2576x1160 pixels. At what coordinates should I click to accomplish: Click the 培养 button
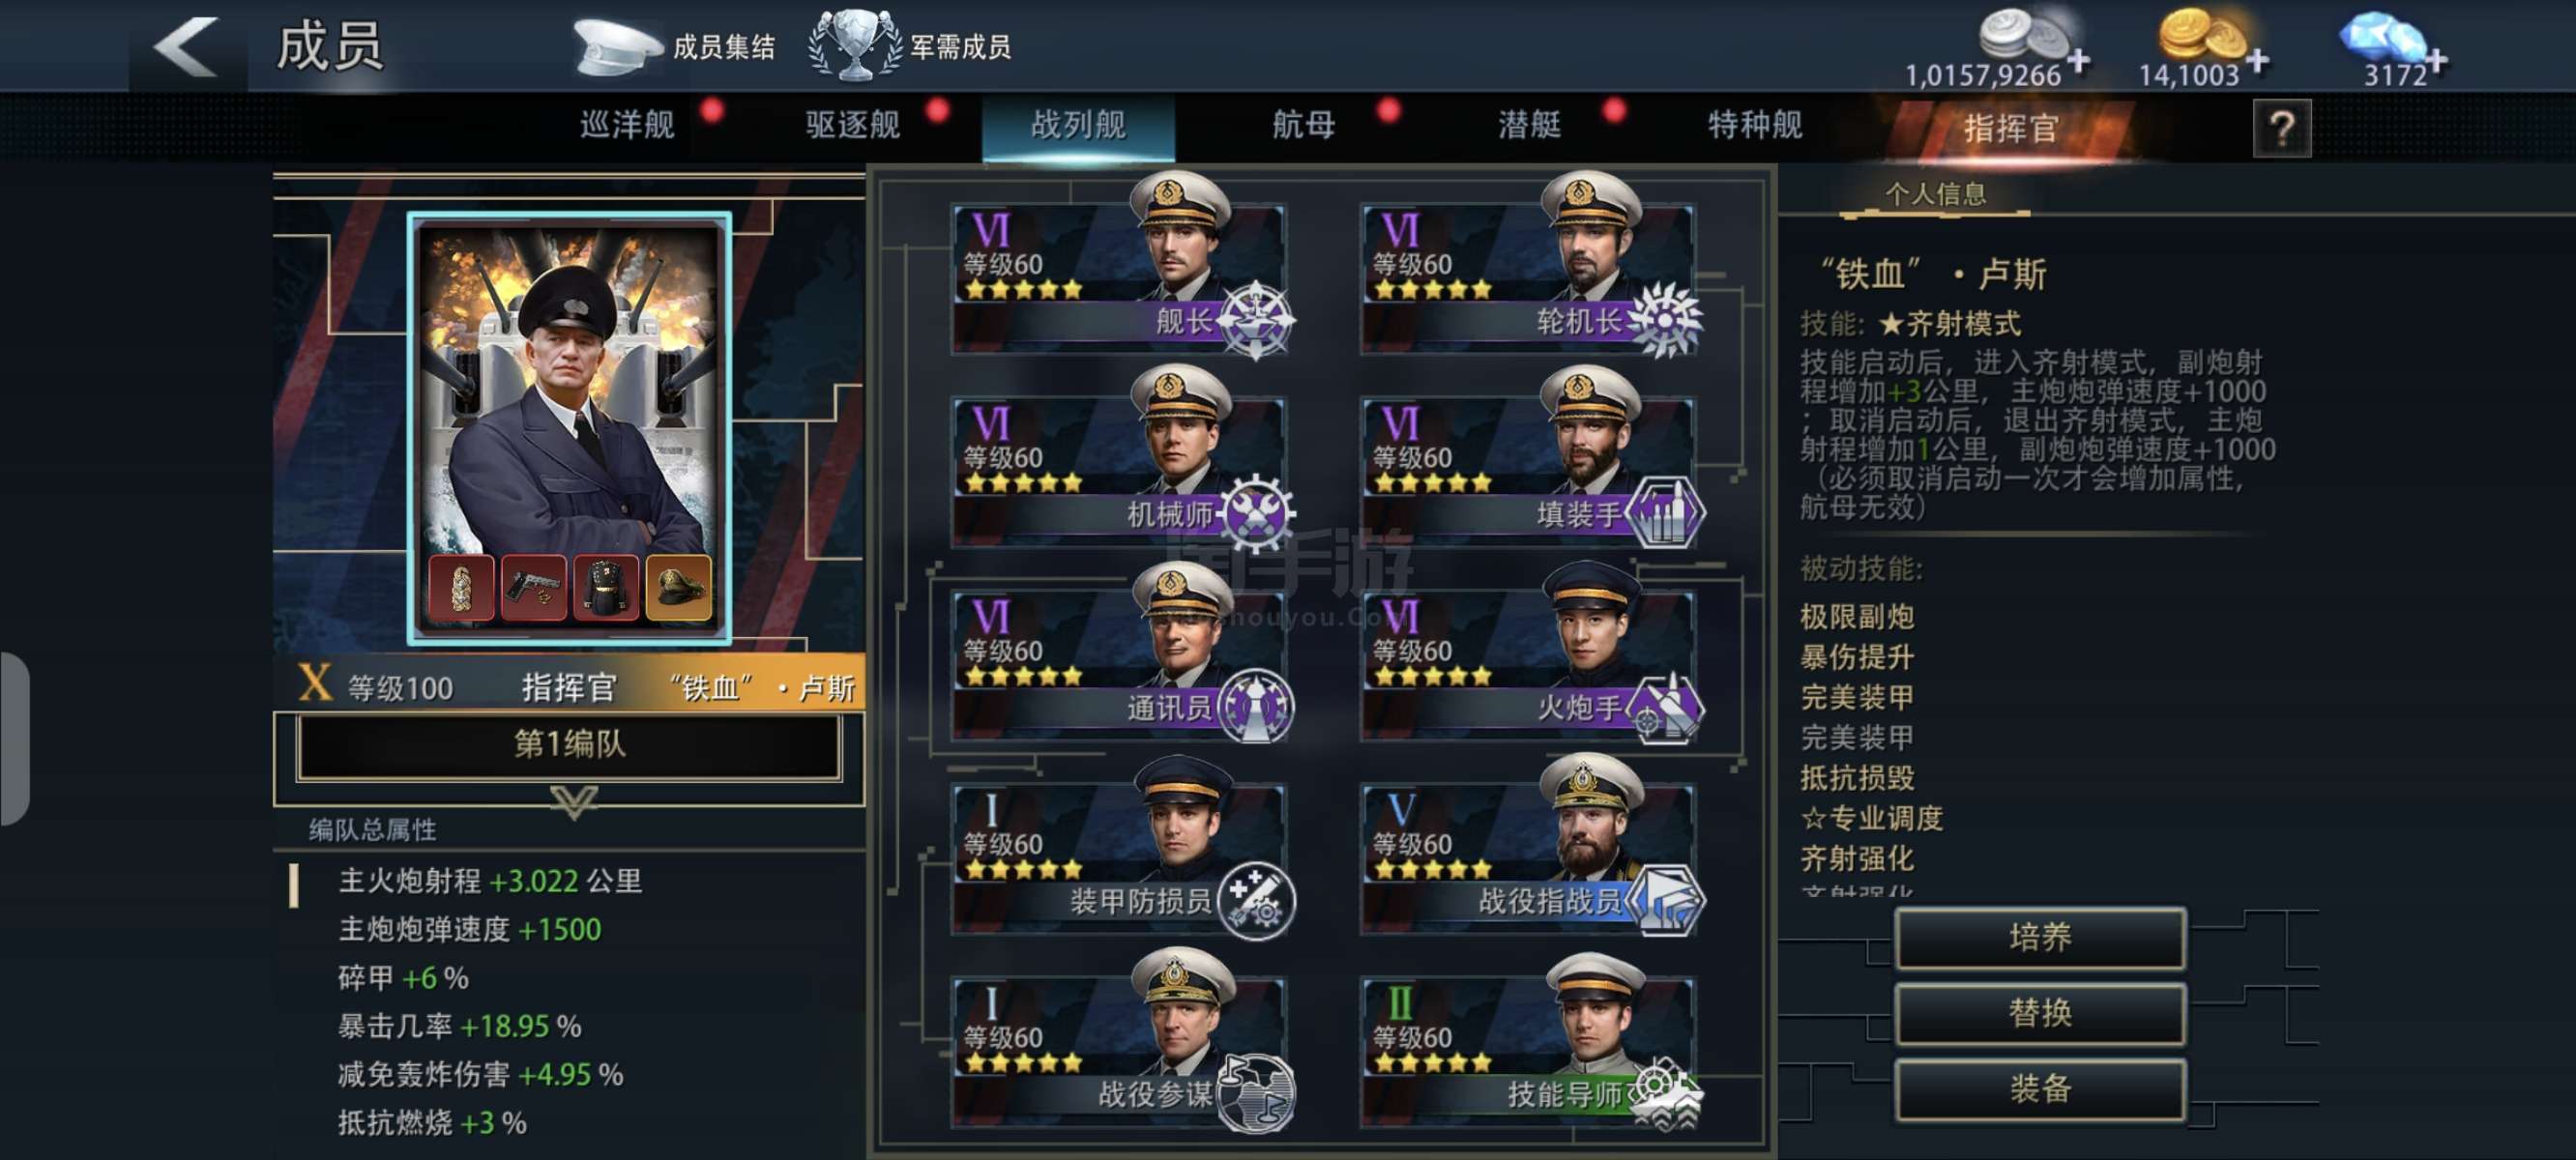(2040, 938)
